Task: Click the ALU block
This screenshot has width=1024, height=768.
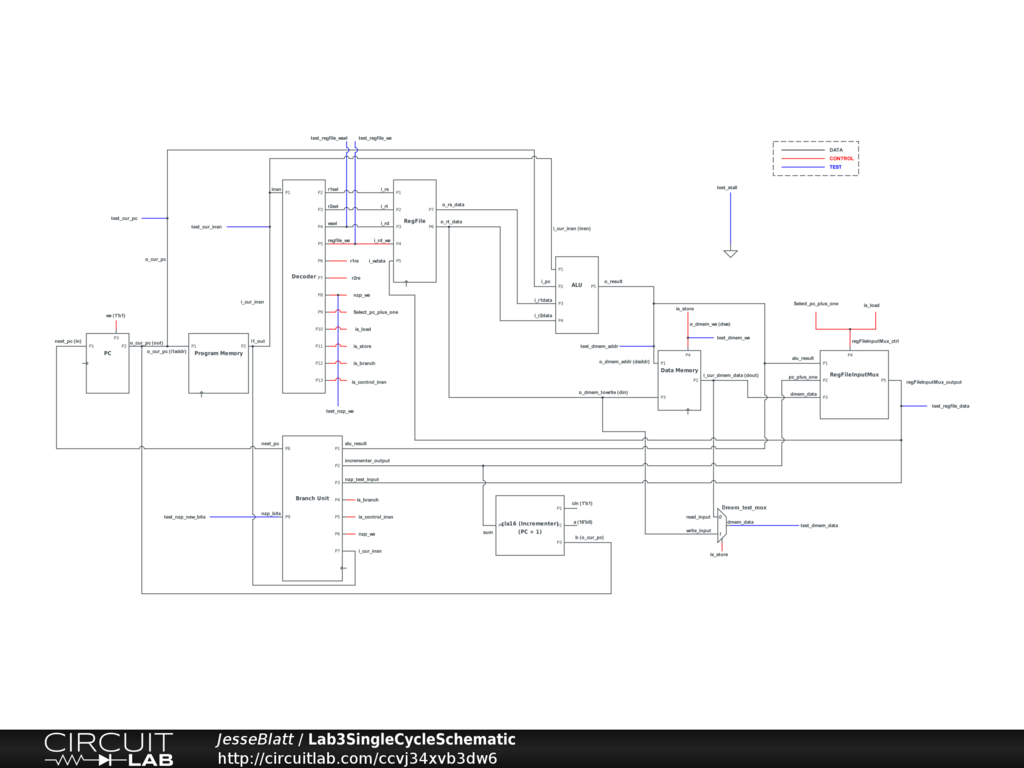Action: click(576, 294)
